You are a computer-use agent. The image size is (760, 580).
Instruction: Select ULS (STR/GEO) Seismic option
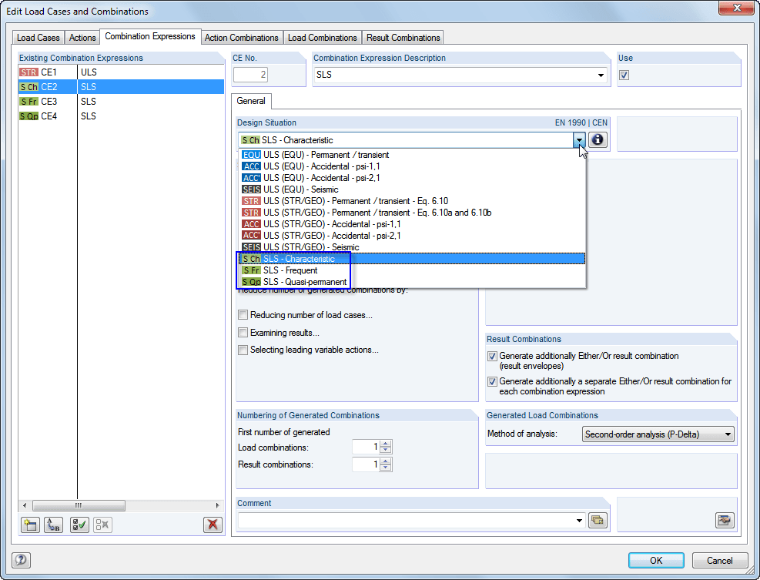(412, 247)
